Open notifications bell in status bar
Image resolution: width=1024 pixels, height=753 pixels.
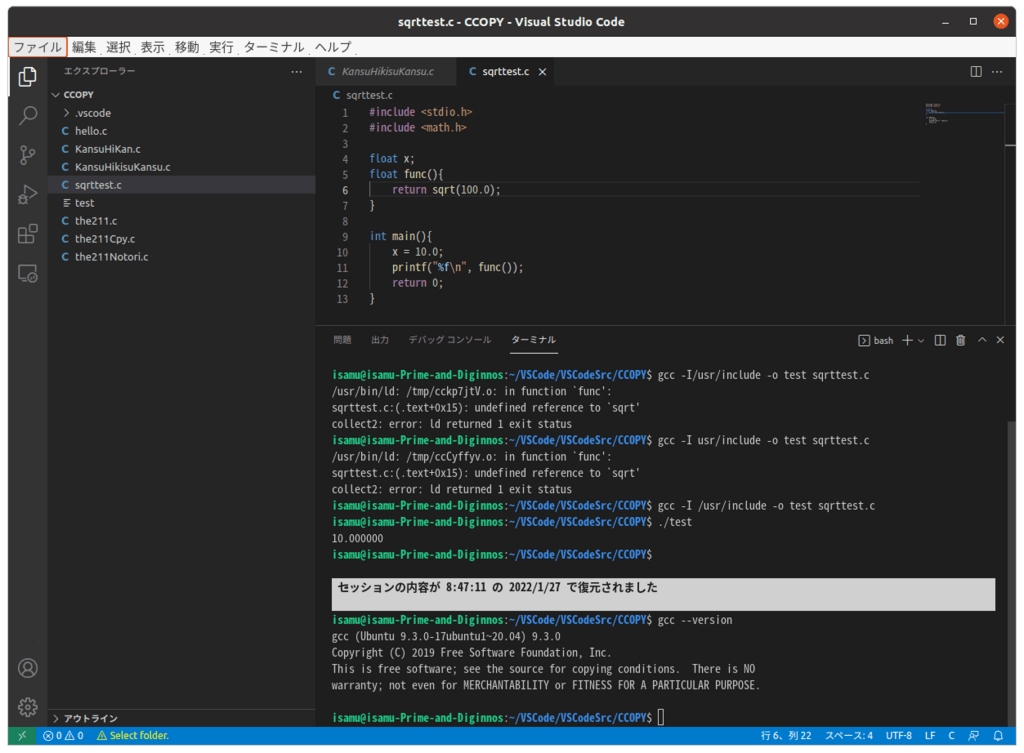point(998,735)
